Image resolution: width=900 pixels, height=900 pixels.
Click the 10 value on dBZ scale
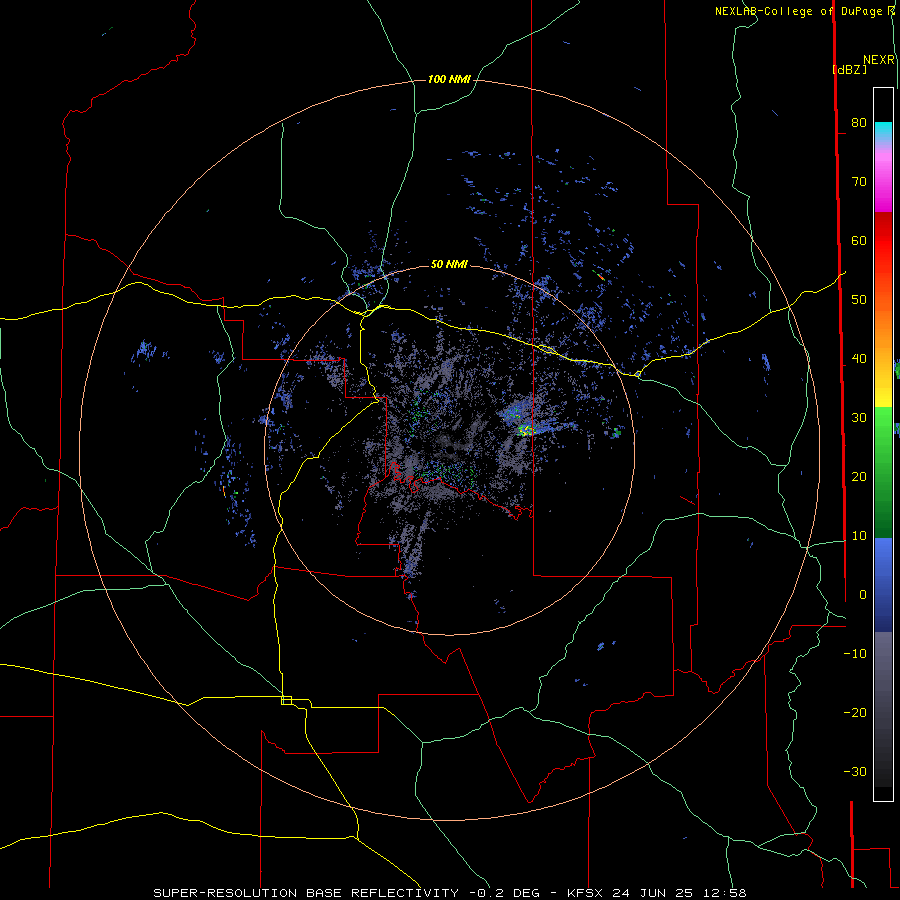(x=859, y=536)
